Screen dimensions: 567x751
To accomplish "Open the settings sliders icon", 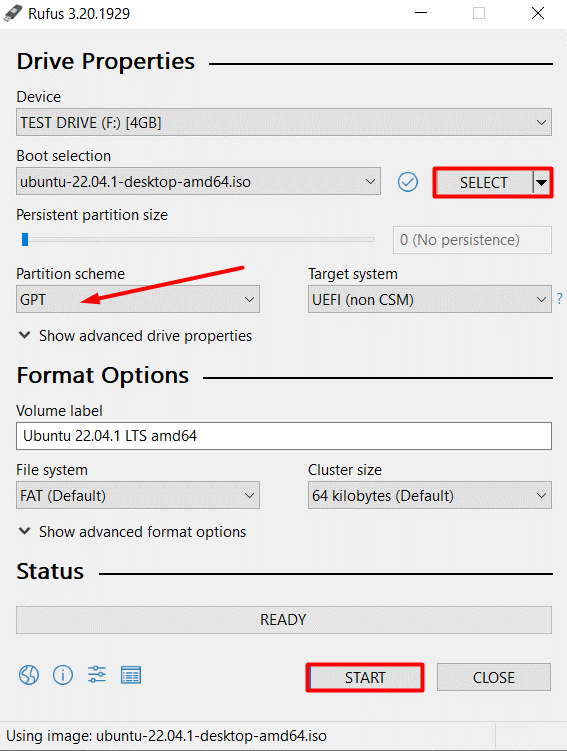I will pos(97,675).
